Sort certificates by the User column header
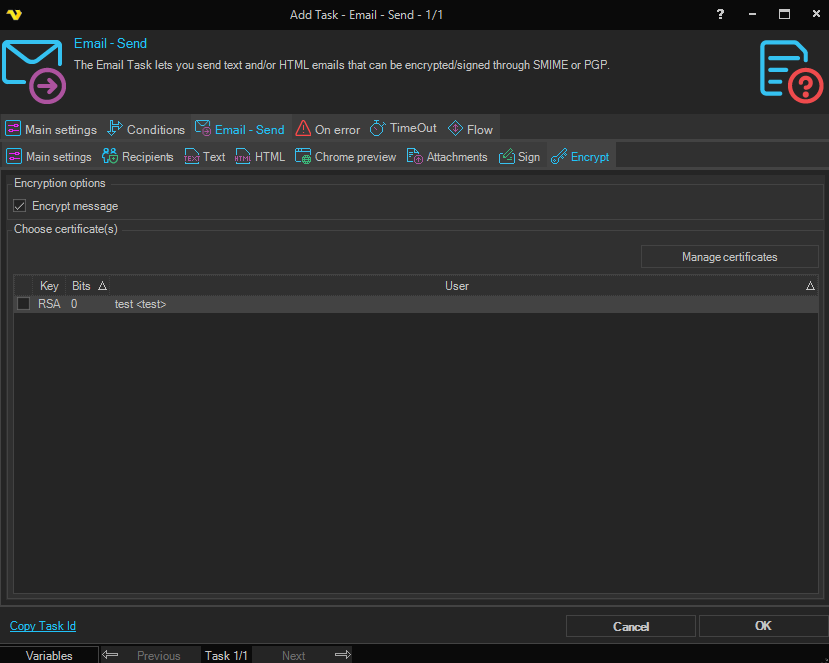The width and height of the screenshot is (829, 663). point(457,286)
